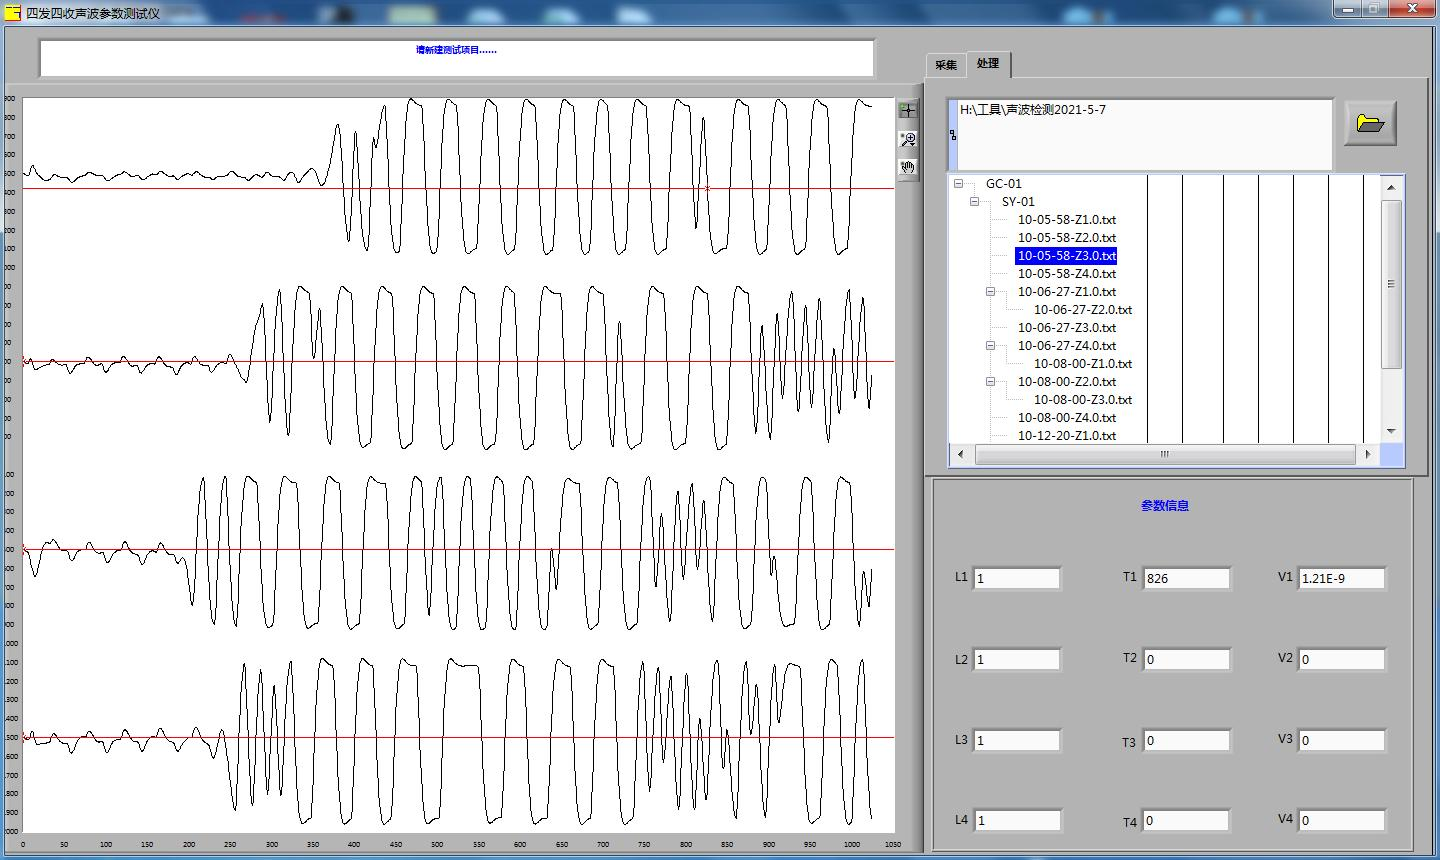Image resolution: width=1440 pixels, height=860 pixels.
Task: Click tree scrollbar up arrow
Action: tap(1391, 187)
